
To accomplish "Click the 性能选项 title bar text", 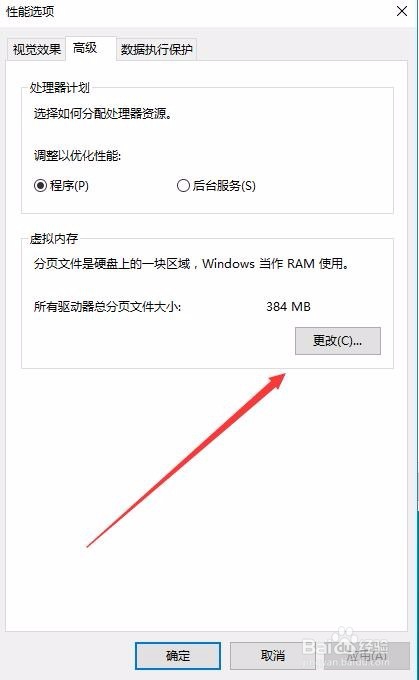I will (x=30, y=11).
